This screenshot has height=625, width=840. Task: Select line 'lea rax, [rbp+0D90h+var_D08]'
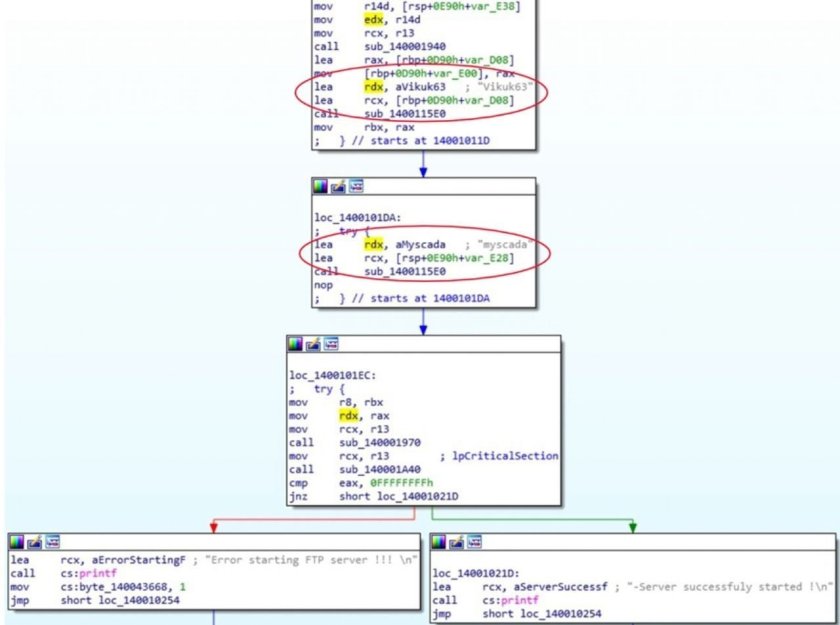click(x=414, y=60)
